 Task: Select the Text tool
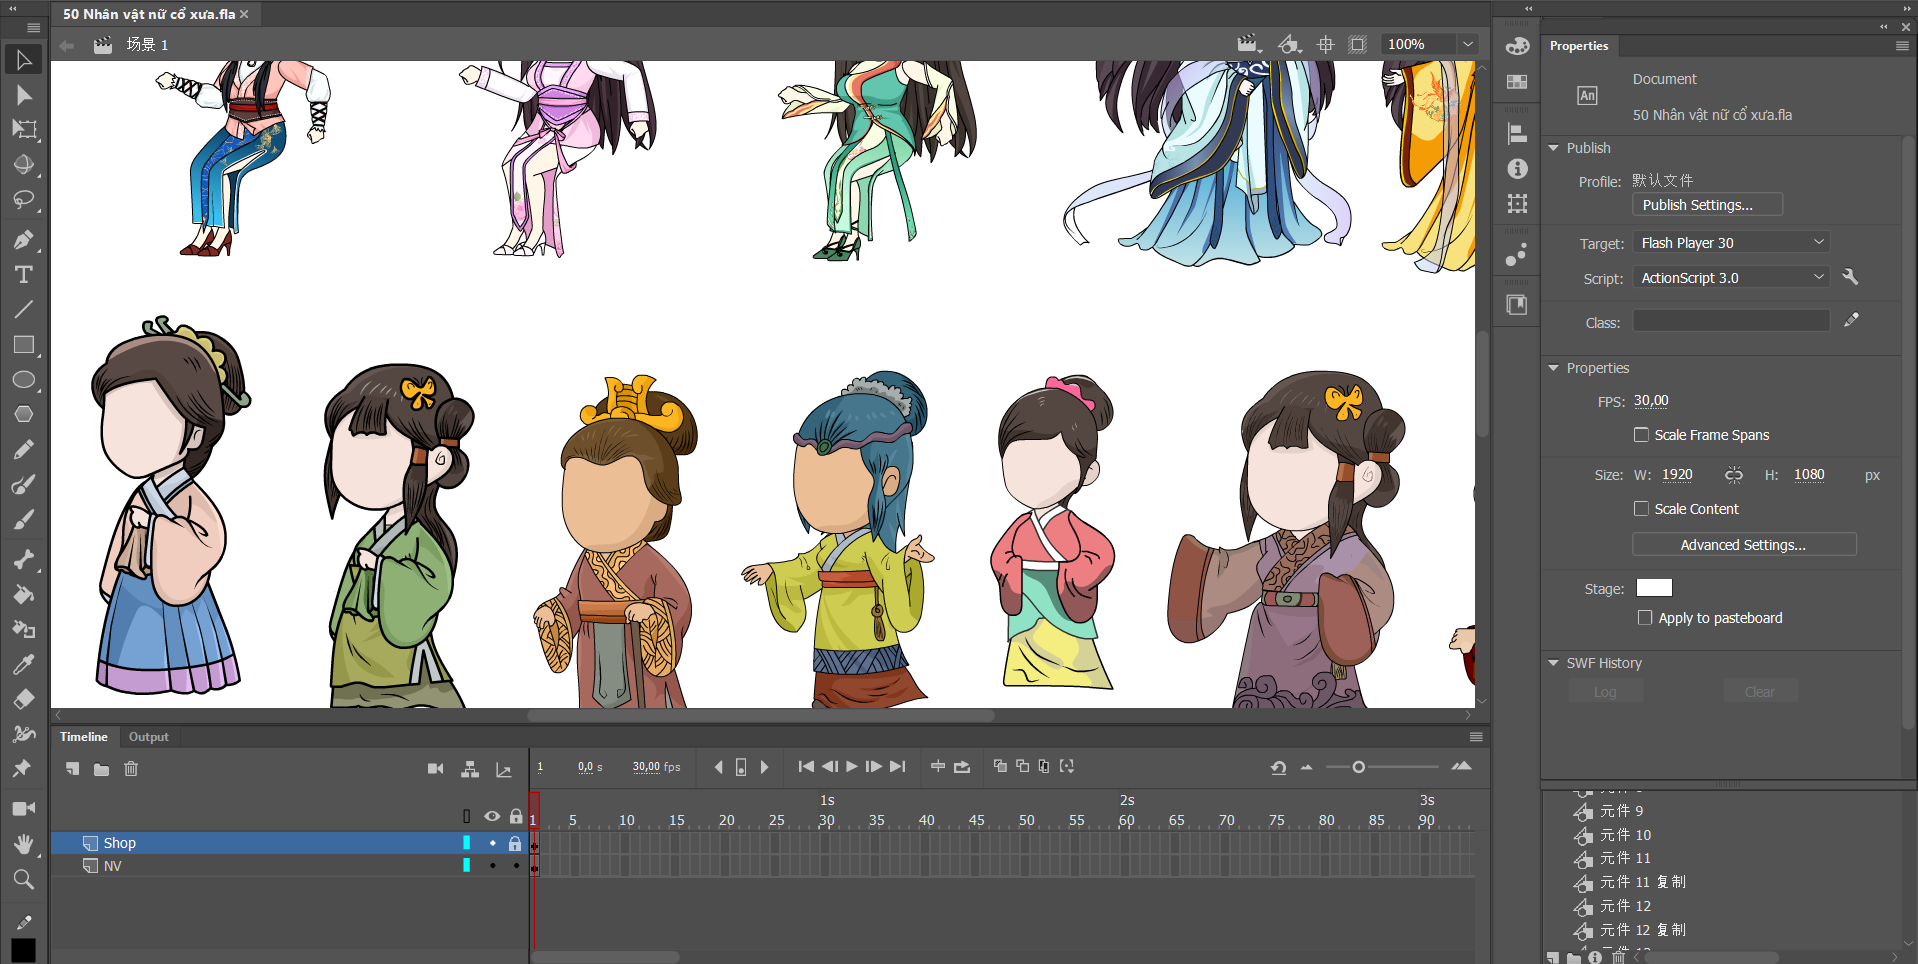point(24,275)
